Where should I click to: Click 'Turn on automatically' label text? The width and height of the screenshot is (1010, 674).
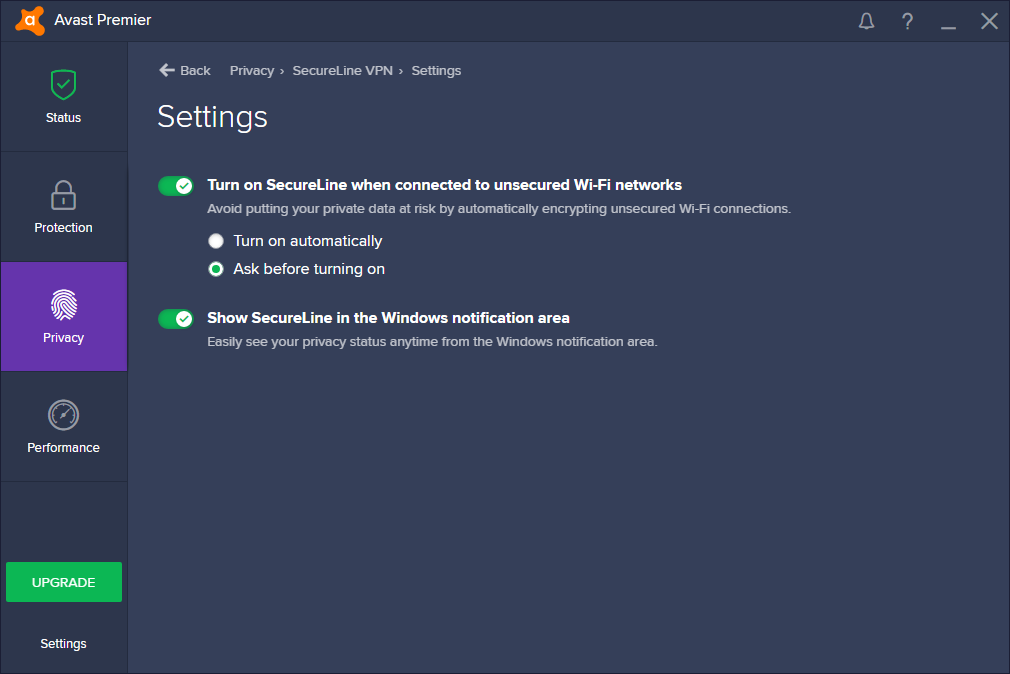coord(307,241)
